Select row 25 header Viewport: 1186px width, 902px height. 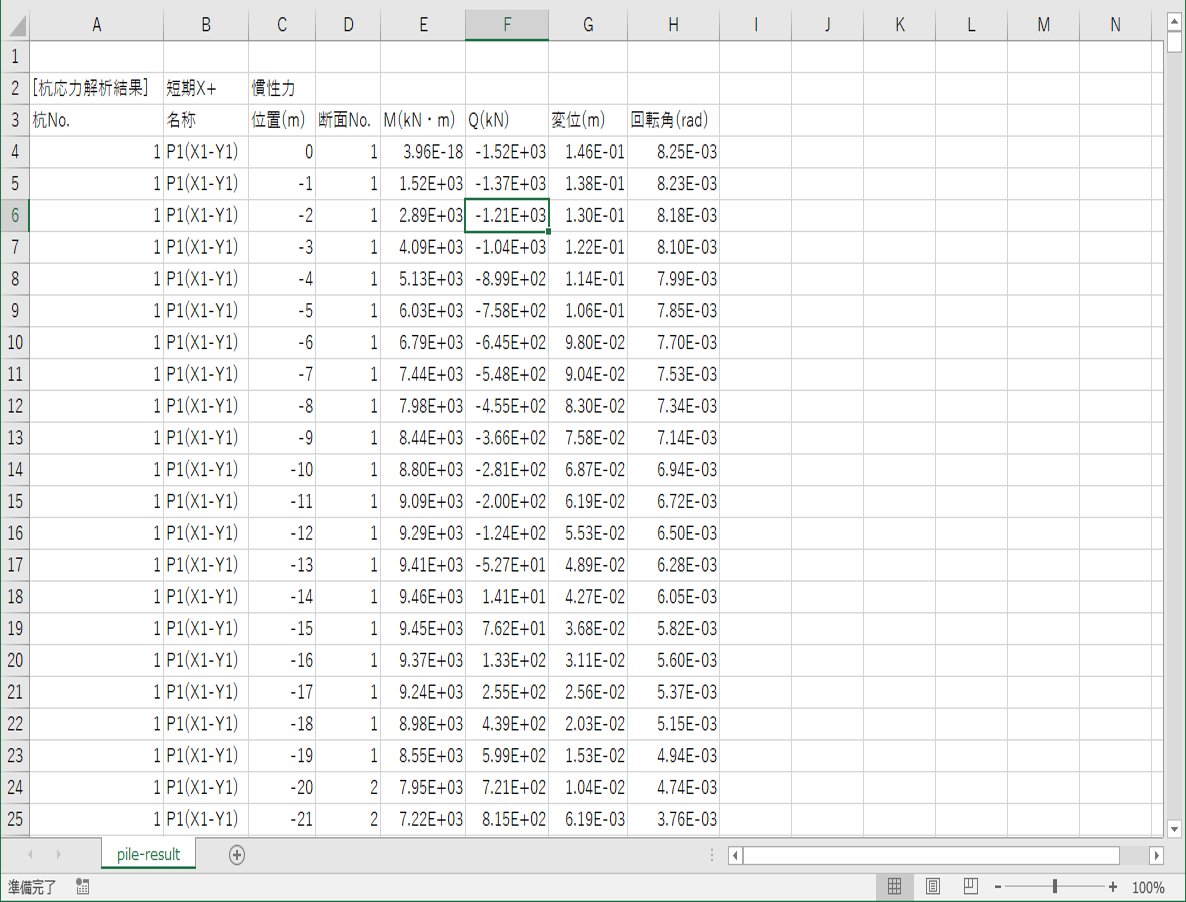pos(14,819)
